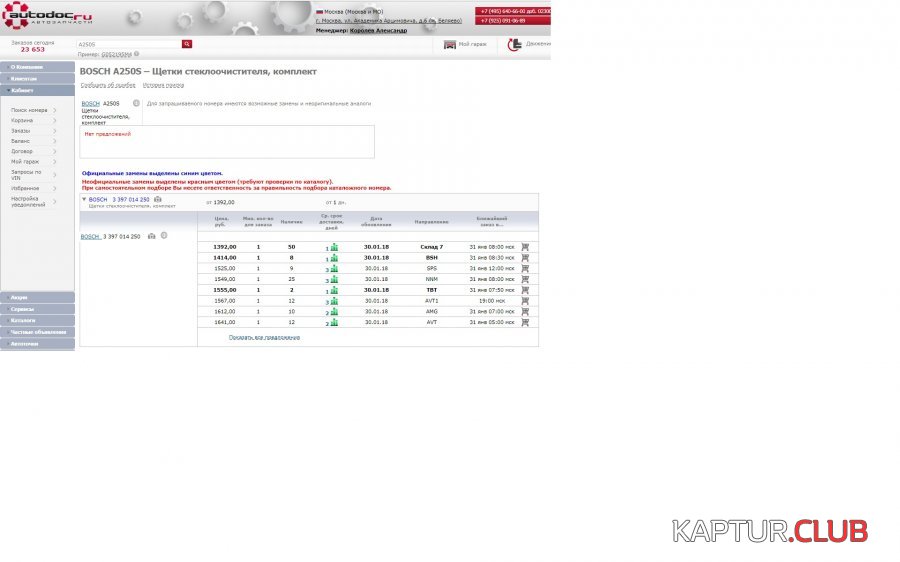
Task: Expand the Настройка уведомлений chevron
Action: 55,201
